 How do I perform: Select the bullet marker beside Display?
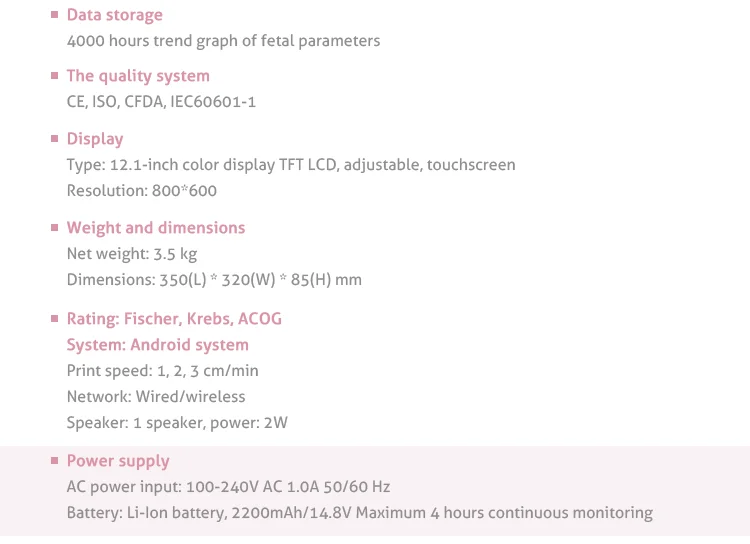pos(54,139)
